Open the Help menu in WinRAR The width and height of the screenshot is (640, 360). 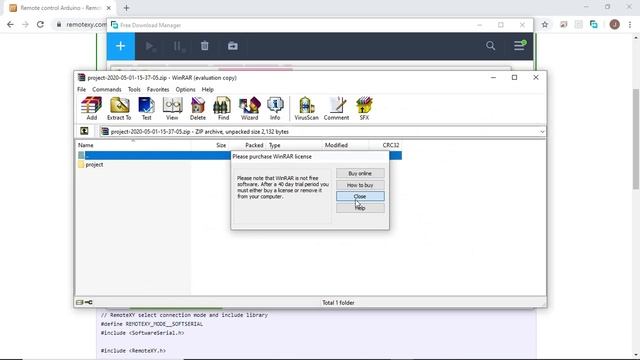(x=207, y=89)
